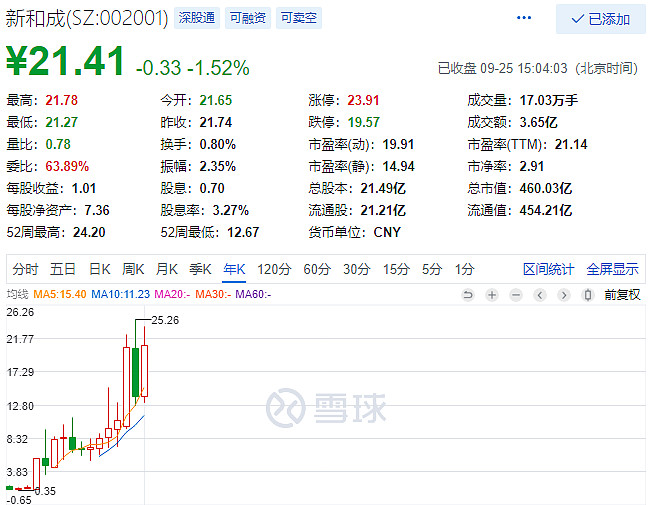This screenshot has width=662, height=505.
Task: Click the closing time 已收盘 09-25 15:04:03
Action: [x=502, y=68]
